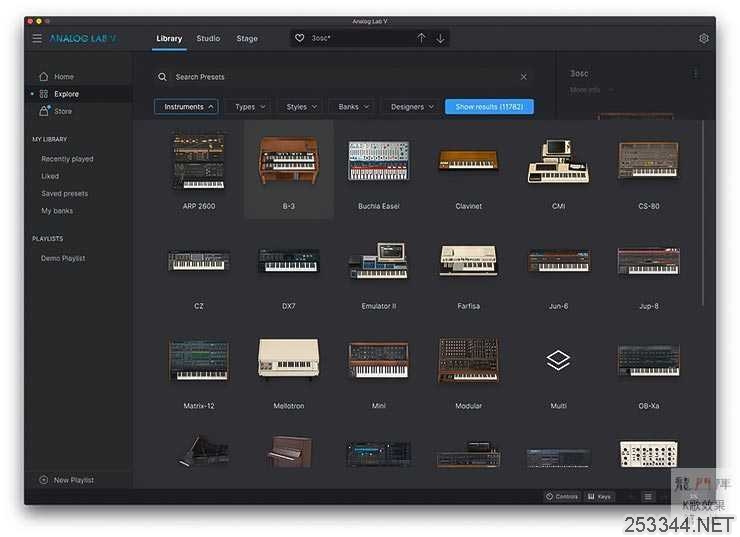Open the hamburger main menu

37,38
